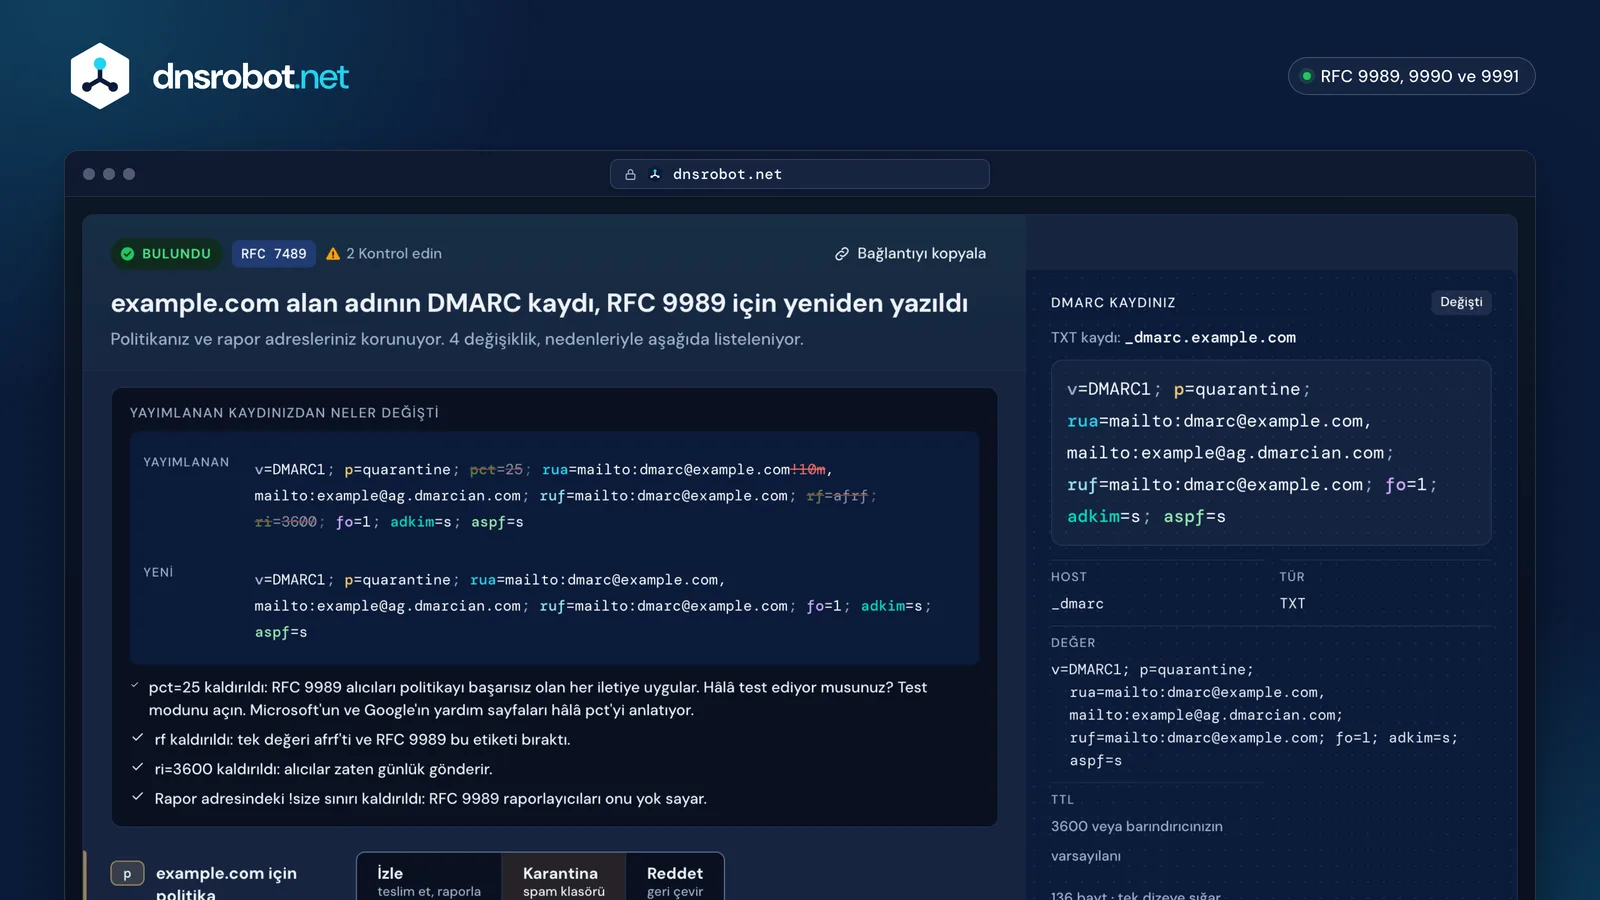Click the green check BULUNDU badge
Viewport: 1600px width, 900px height.
click(166, 254)
